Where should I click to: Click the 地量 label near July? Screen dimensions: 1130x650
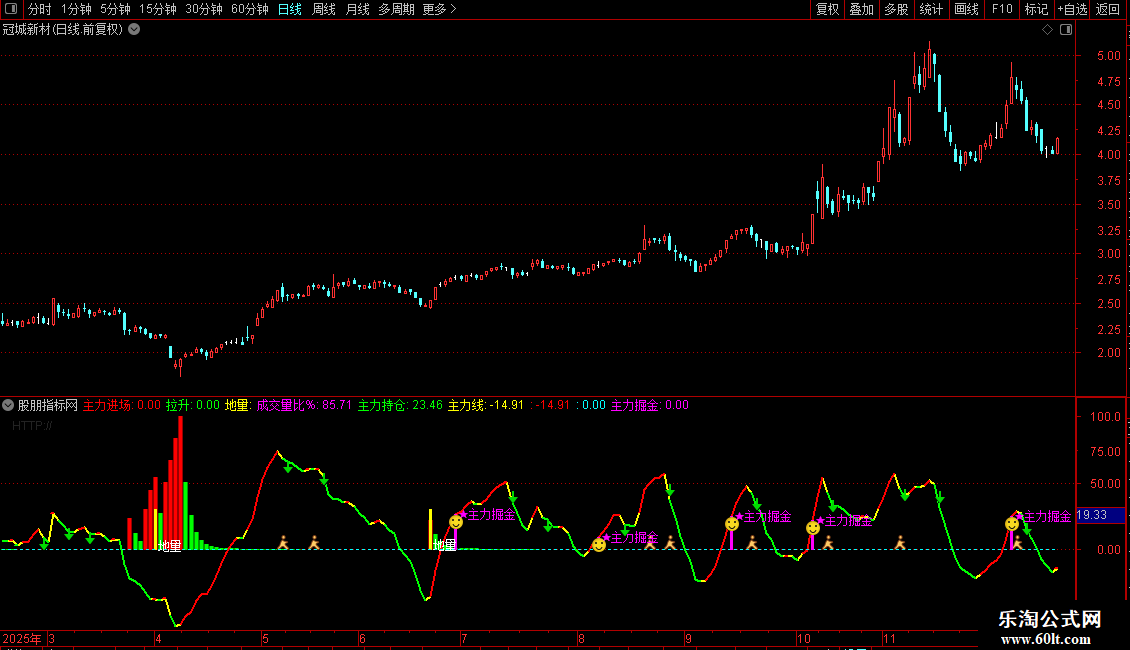click(445, 545)
